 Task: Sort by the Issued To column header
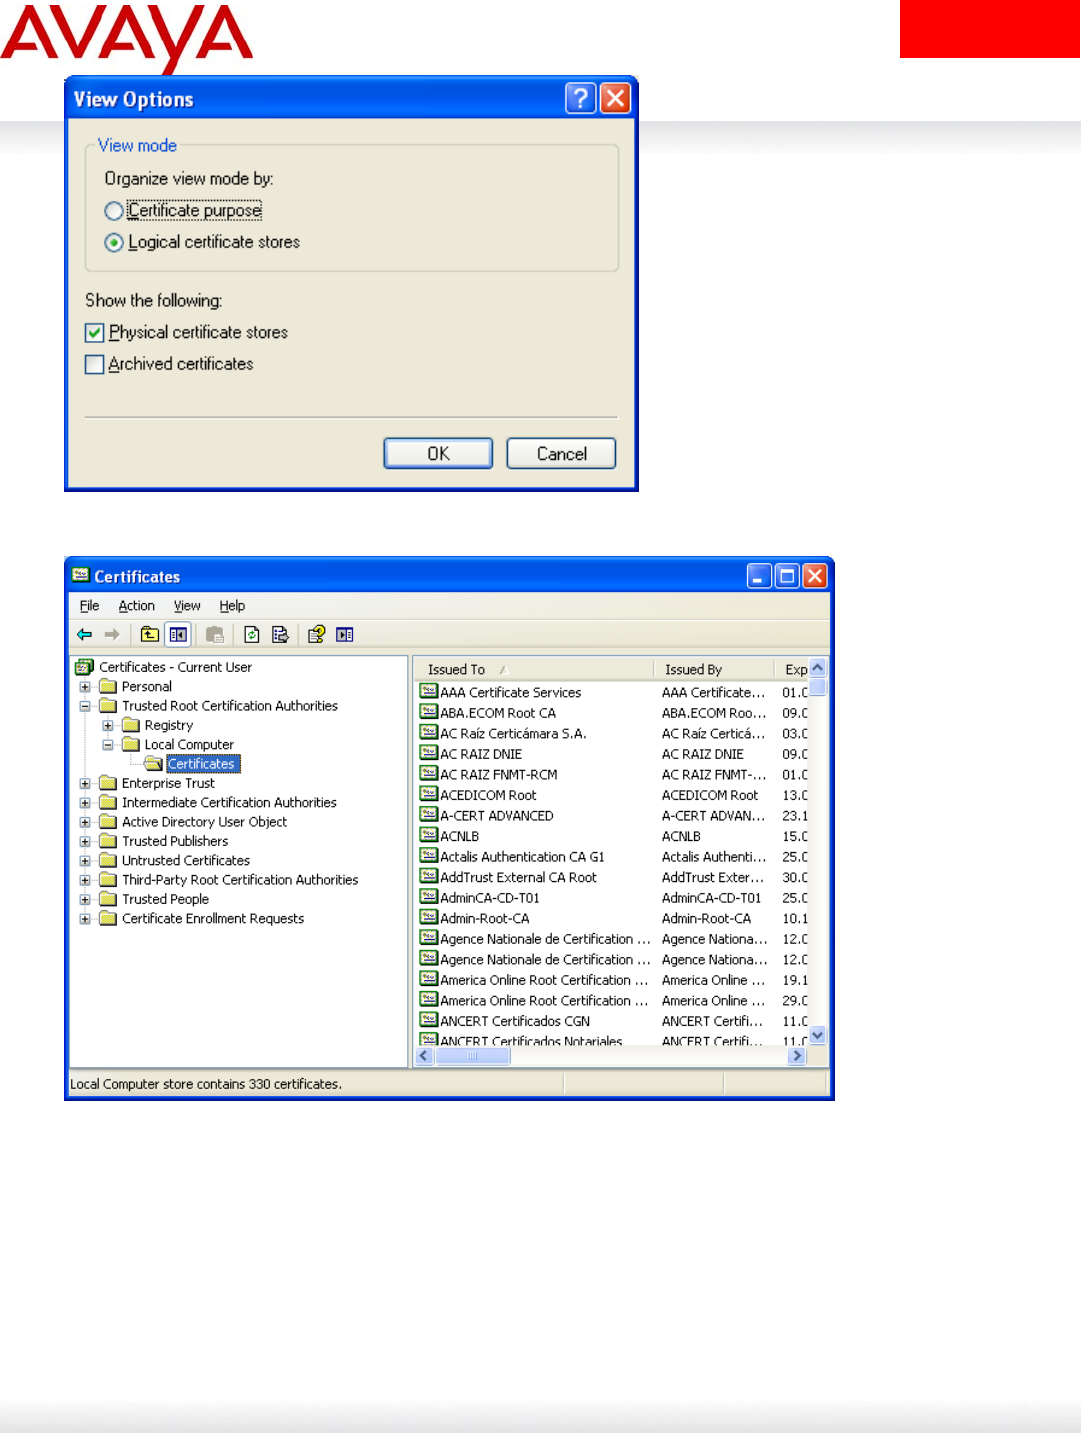(534, 669)
